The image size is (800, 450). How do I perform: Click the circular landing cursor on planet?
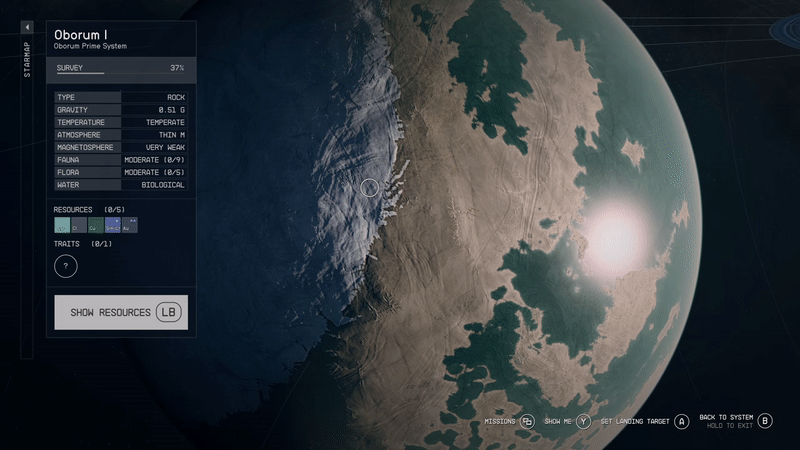coord(369,187)
